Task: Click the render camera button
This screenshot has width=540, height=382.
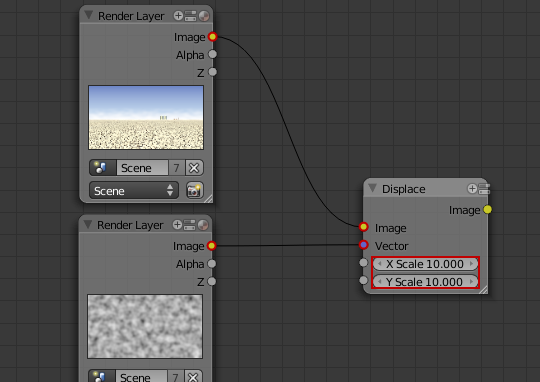Action: point(195,190)
